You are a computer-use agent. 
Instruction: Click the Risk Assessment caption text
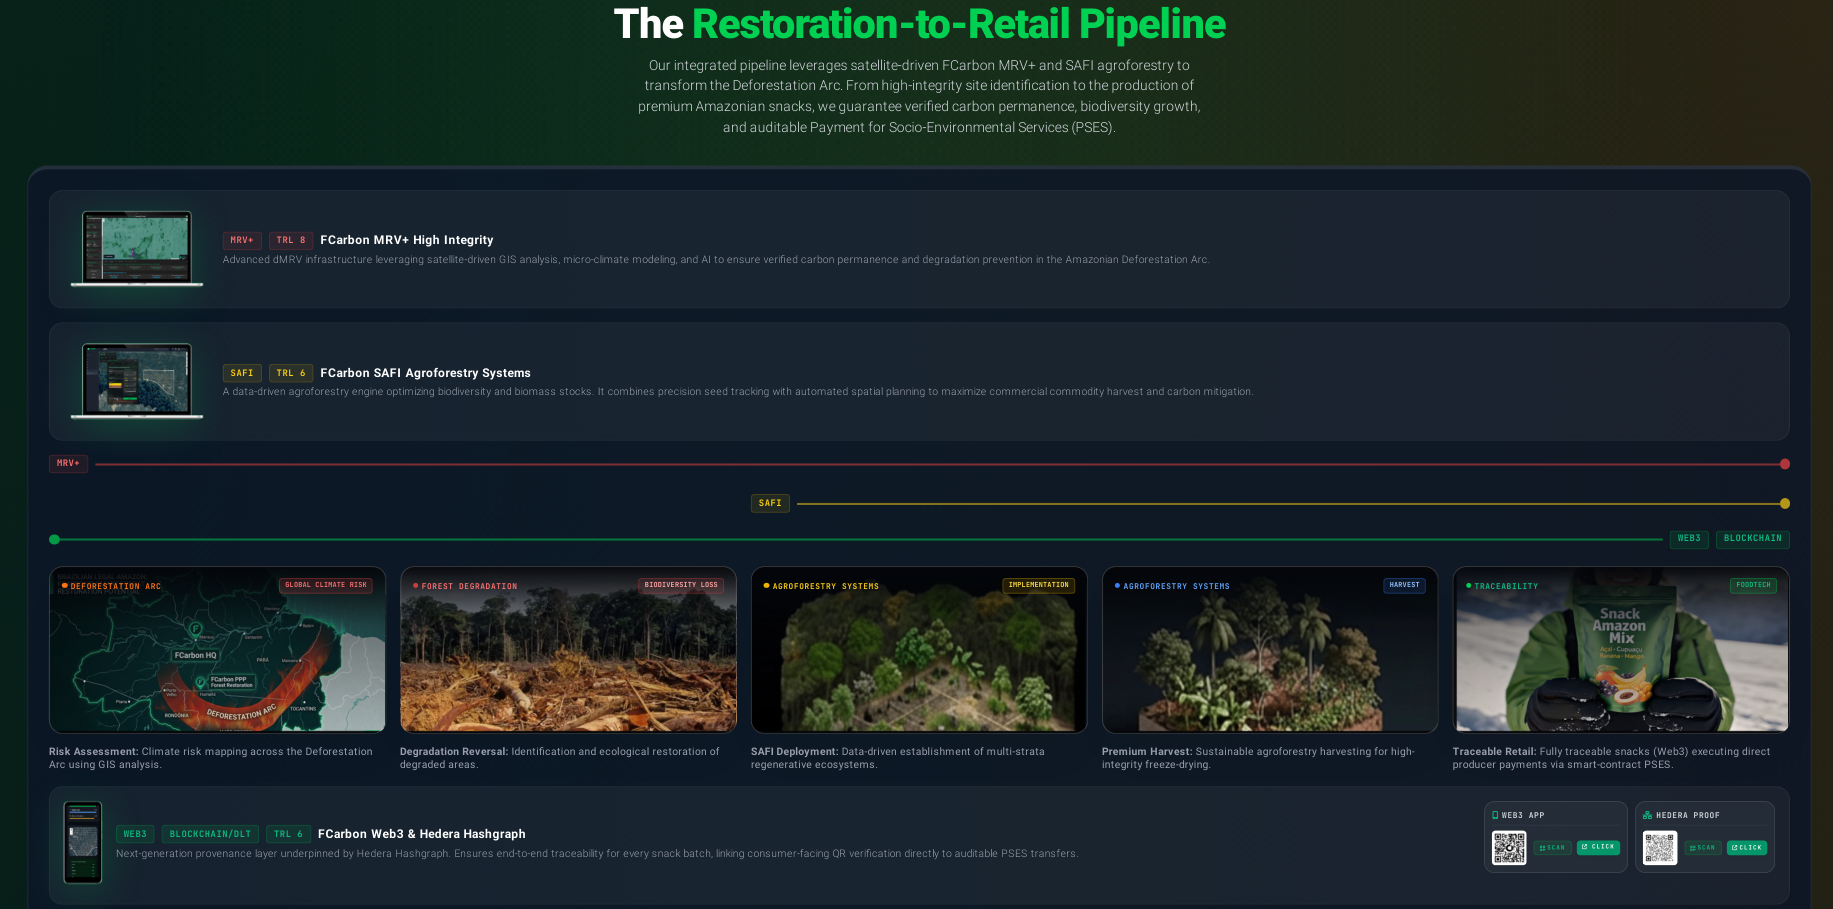click(211, 758)
